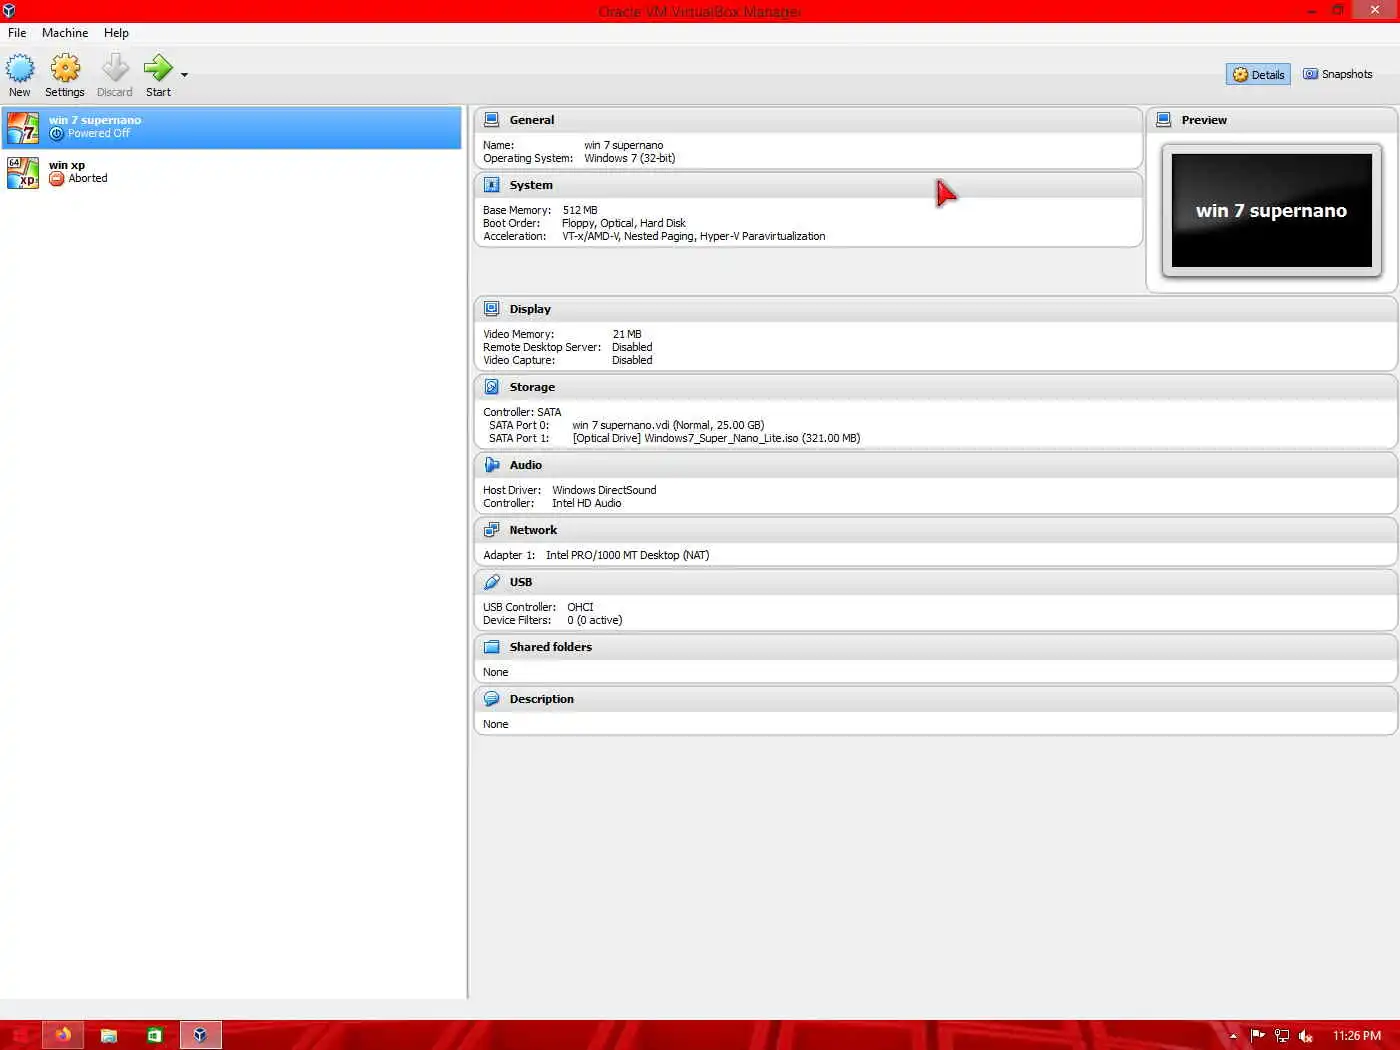Select win 7 supernano virtual machine

[x=232, y=127]
